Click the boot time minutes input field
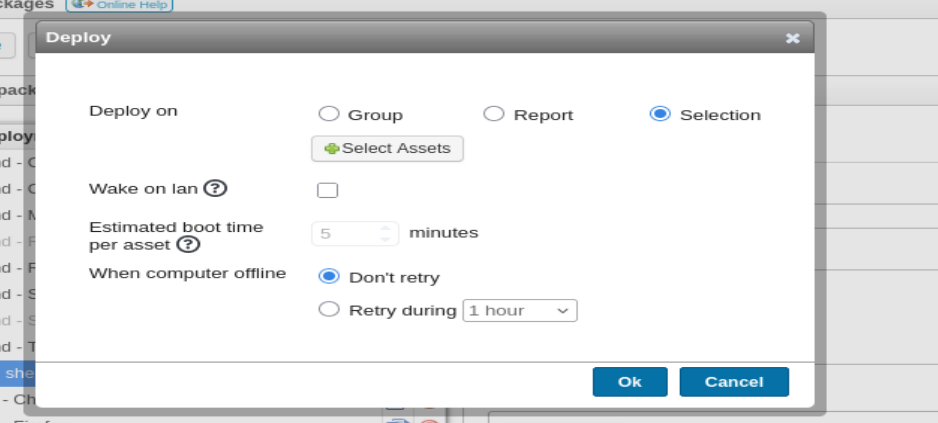938x423 pixels. pyautogui.click(x=355, y=233)
